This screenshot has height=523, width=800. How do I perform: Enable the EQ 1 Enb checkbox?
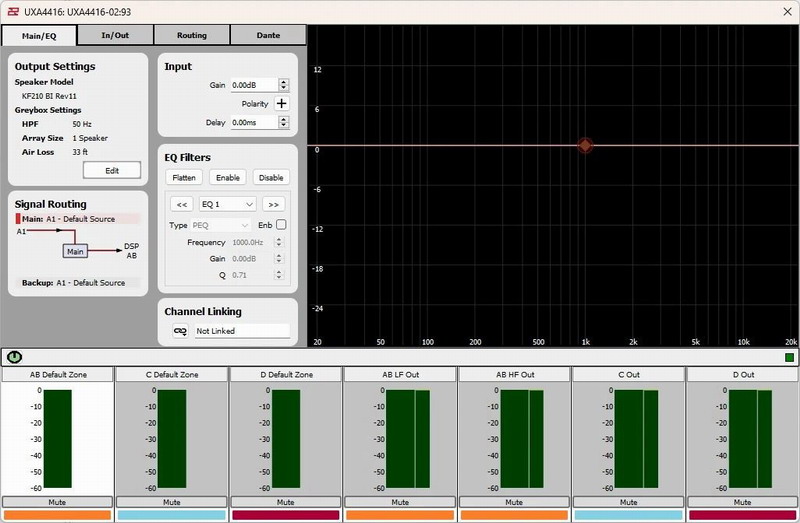(x=281, y=225)
